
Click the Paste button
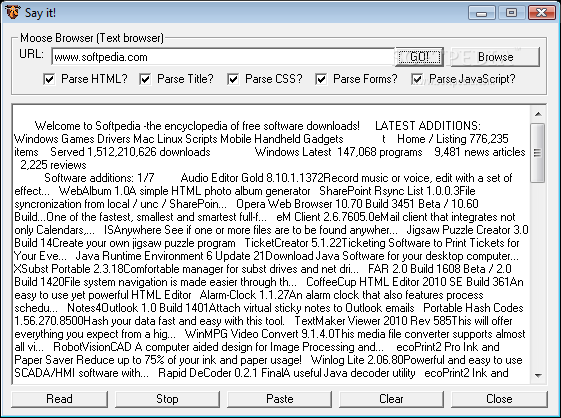pyautogui.click(x=279, y=399)
